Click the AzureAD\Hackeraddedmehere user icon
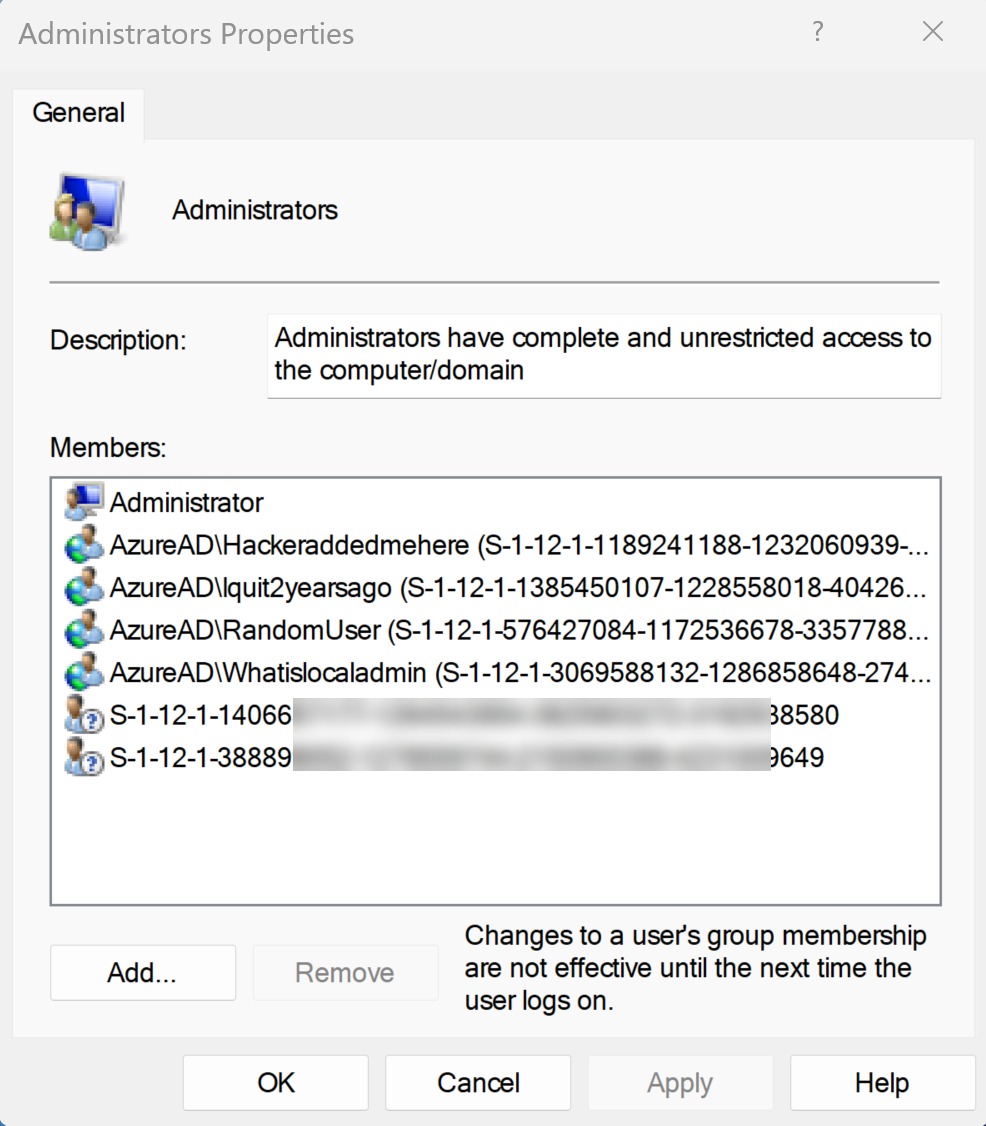The image size is (986, 1126). [x=83, y=545]
